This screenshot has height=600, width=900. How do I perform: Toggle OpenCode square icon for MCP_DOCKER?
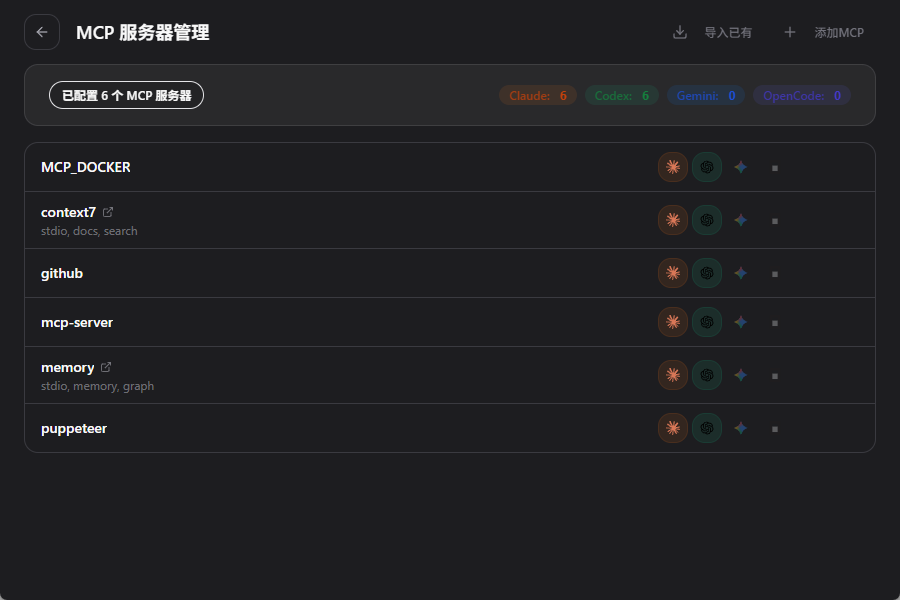click(x=775, y=168)
